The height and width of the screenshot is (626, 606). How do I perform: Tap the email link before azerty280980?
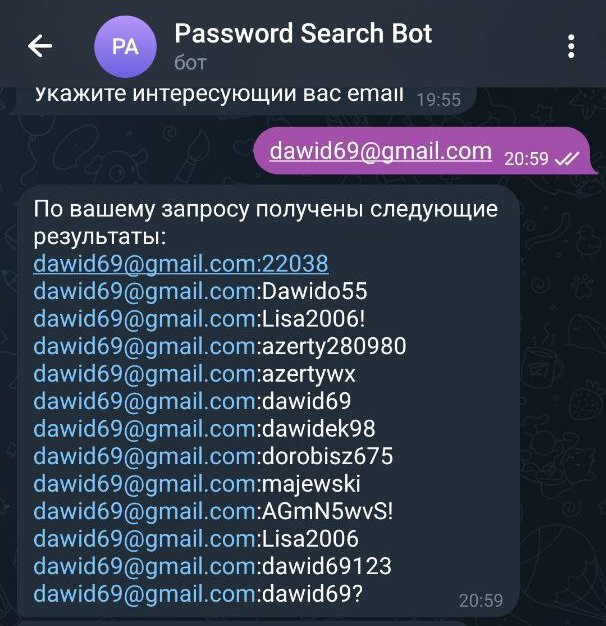(145, 346)
